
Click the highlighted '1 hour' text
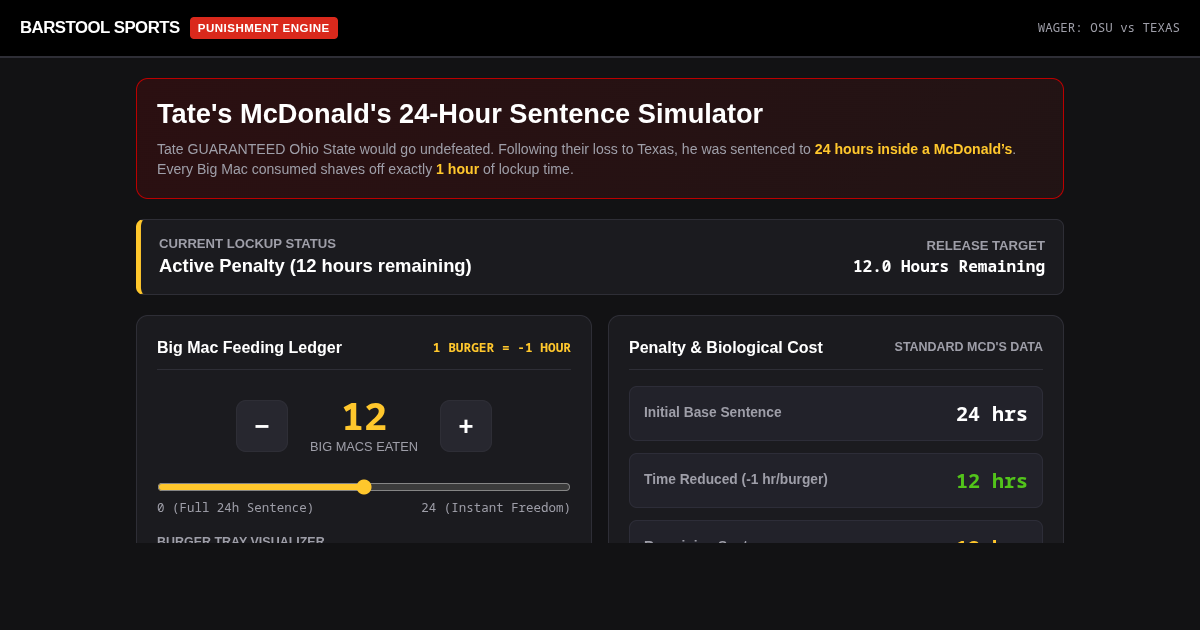(457, 169)
